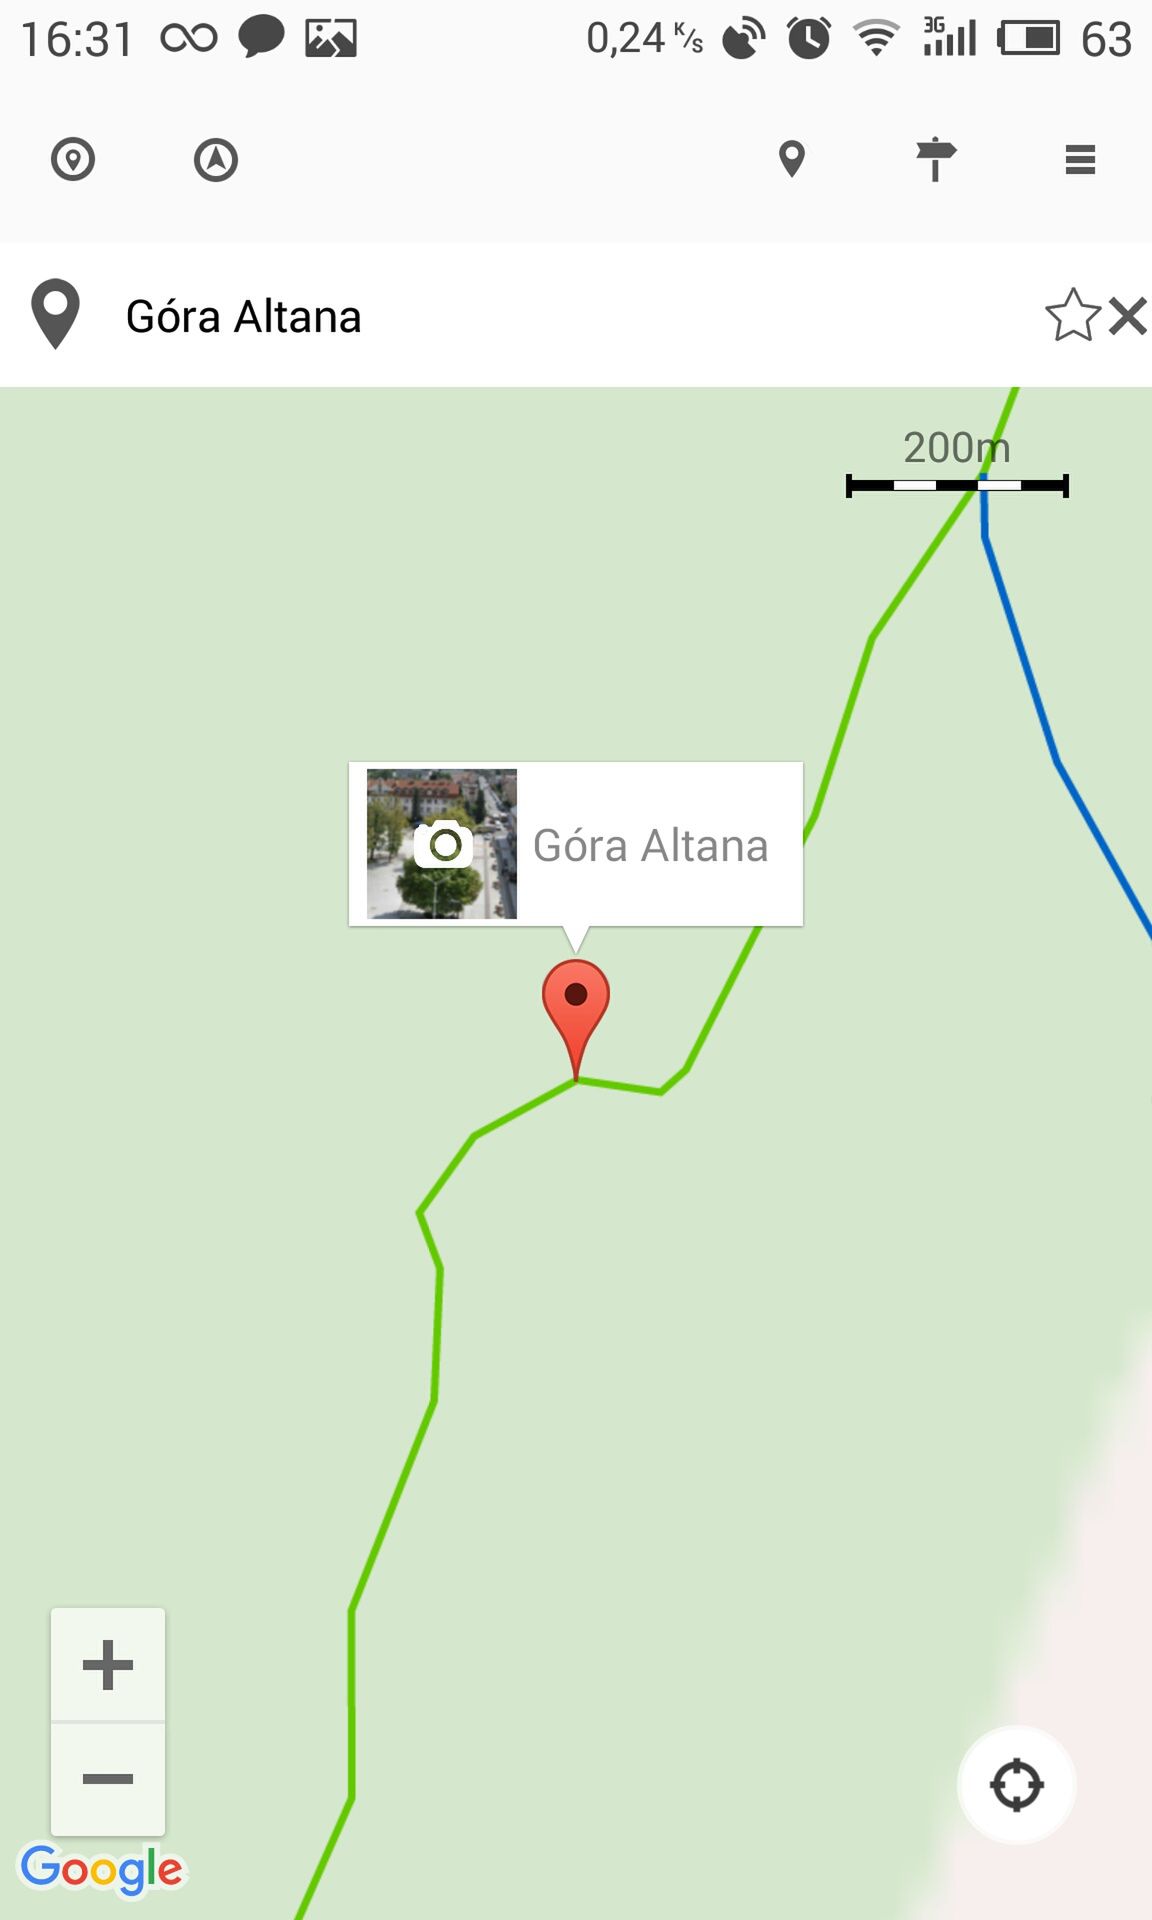Open the Góra Altana photo thumbnail
This screenshot has width=1152, height=1920.
442,844
